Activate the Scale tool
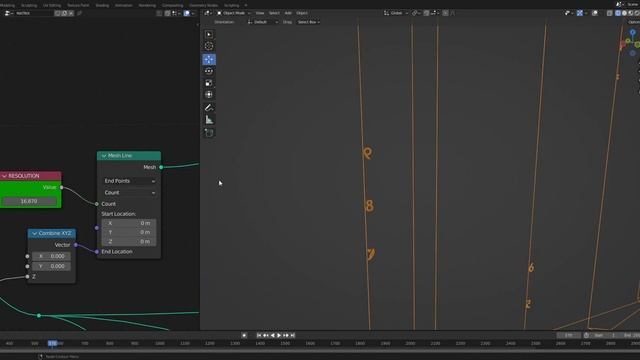Viewport: 640px width, 360px height. (x=209, y=83)
